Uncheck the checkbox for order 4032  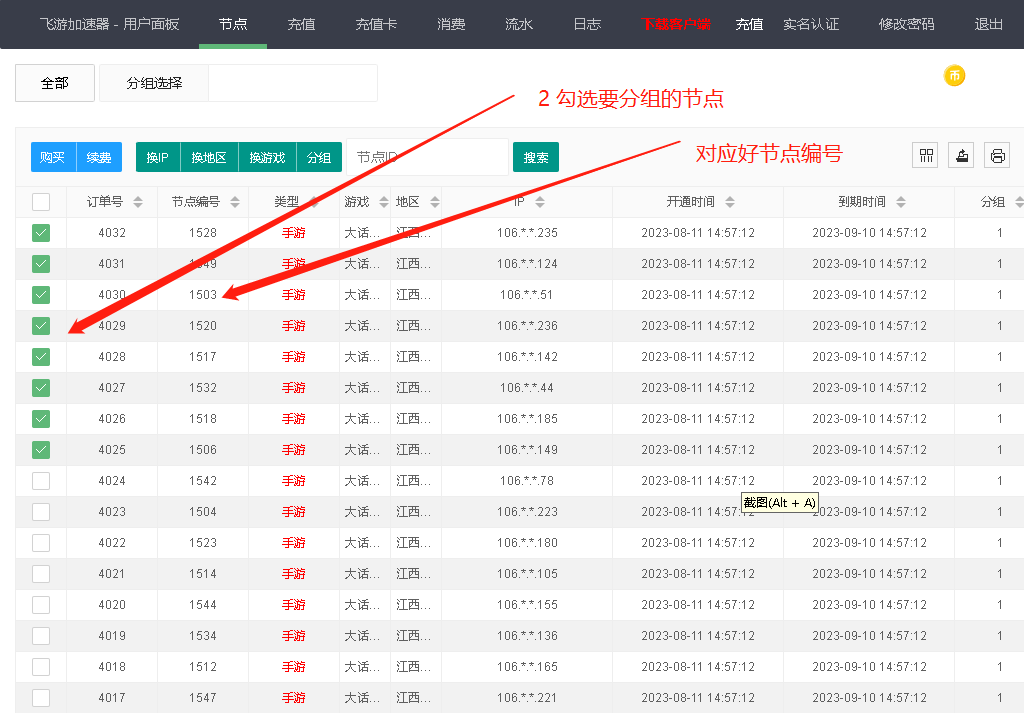point(41,232)
